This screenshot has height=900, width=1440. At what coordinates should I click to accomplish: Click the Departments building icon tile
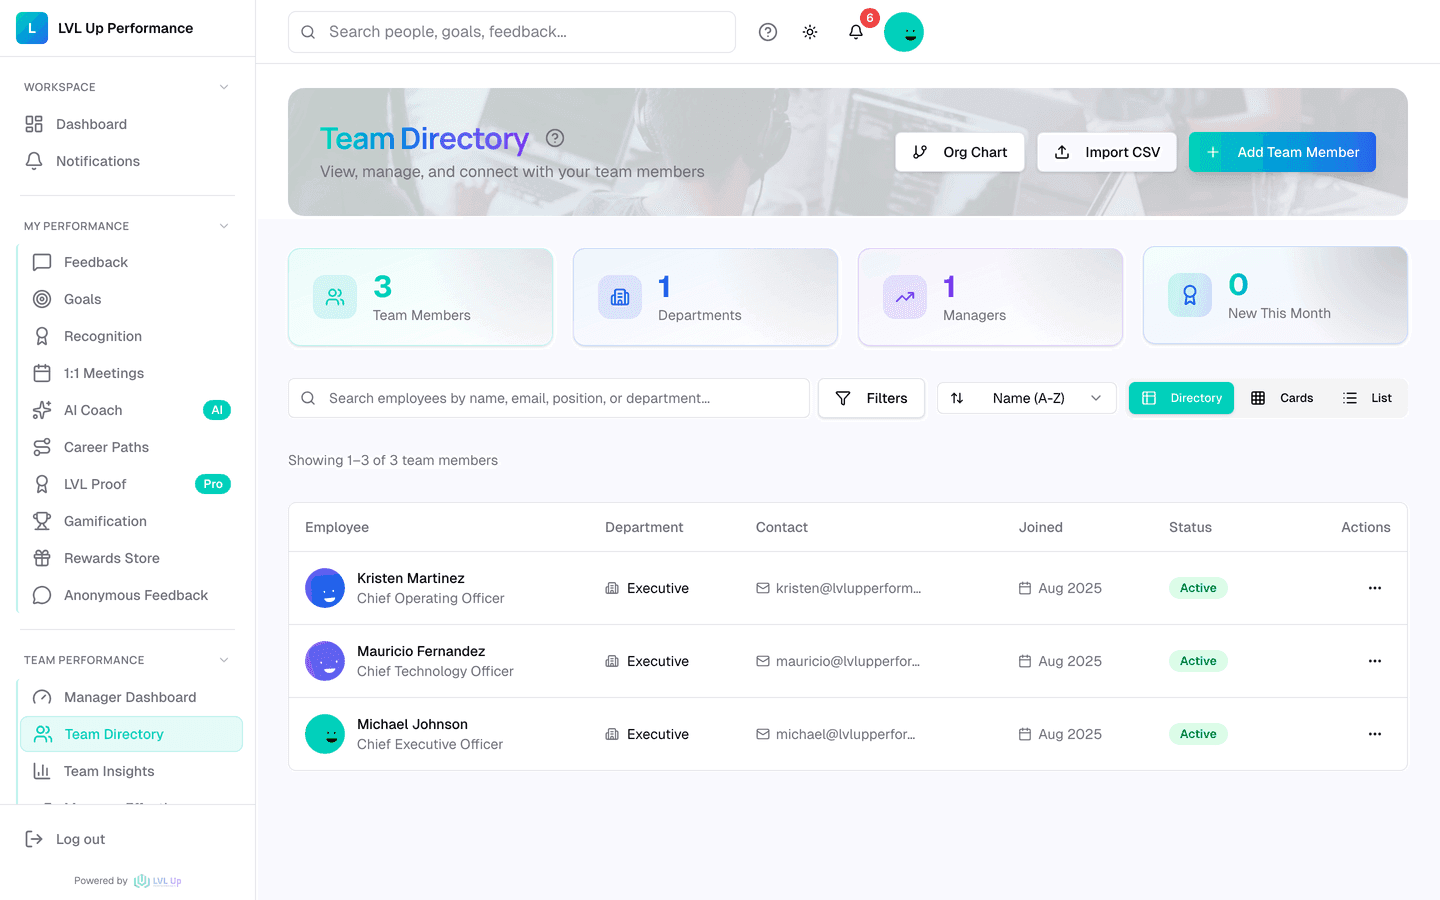[x=620, y=297]
